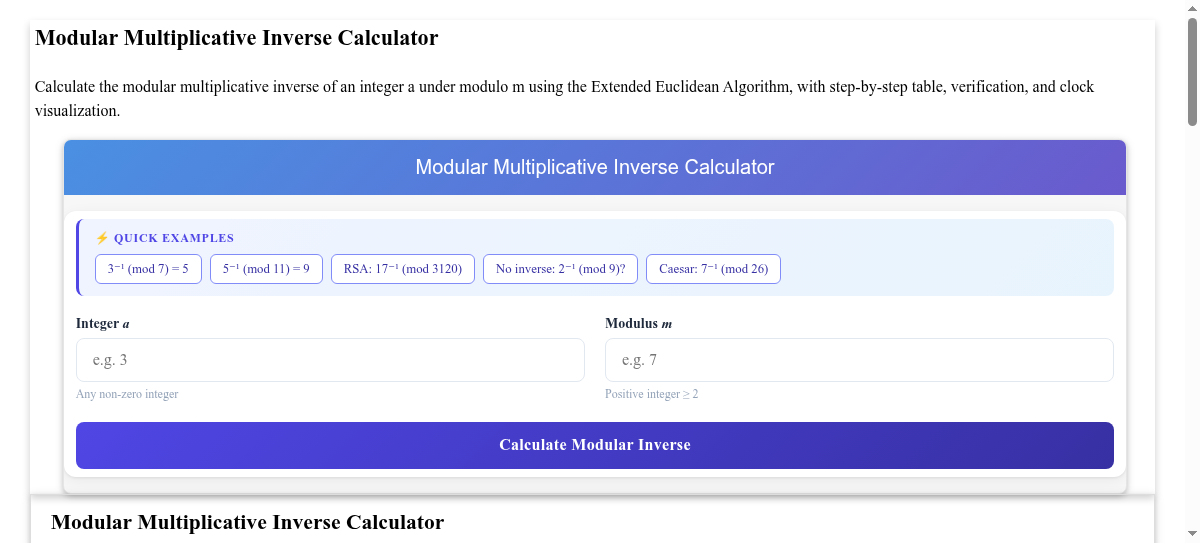Try the RSA 17⁻¹ (mod 3120) example
The width and height of the screenshot is (1200, 543).
(402, 269)
